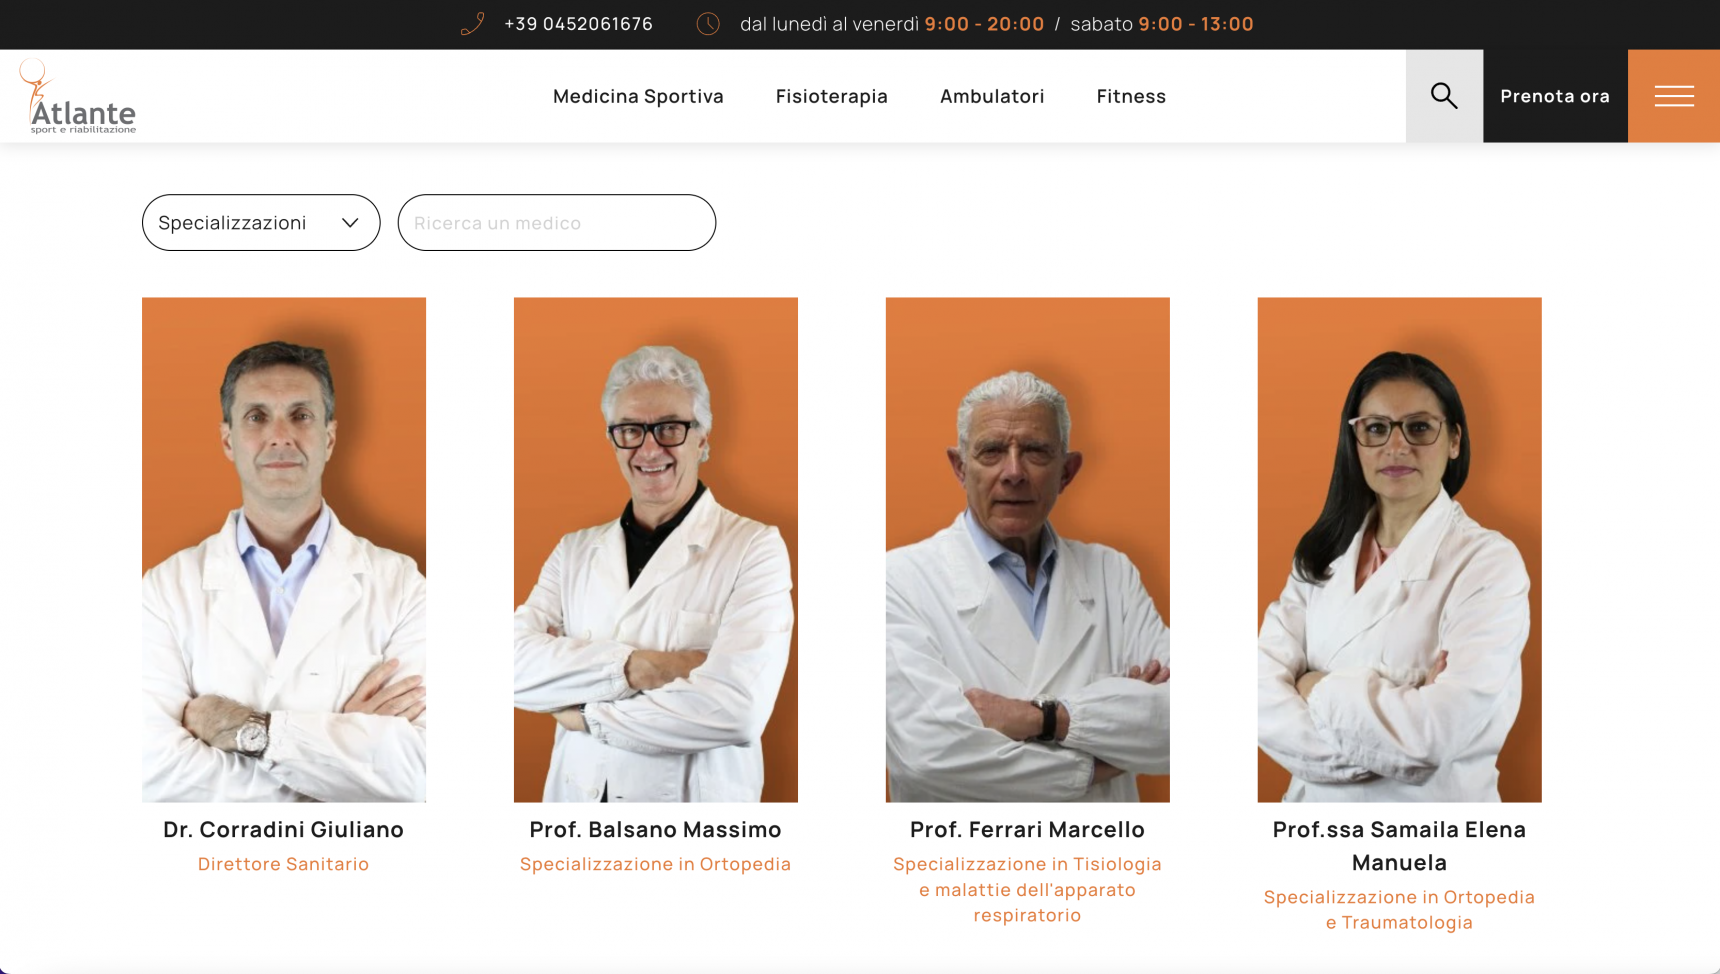Click the Prof. Balsano Massimo name link

coord(656,830)
